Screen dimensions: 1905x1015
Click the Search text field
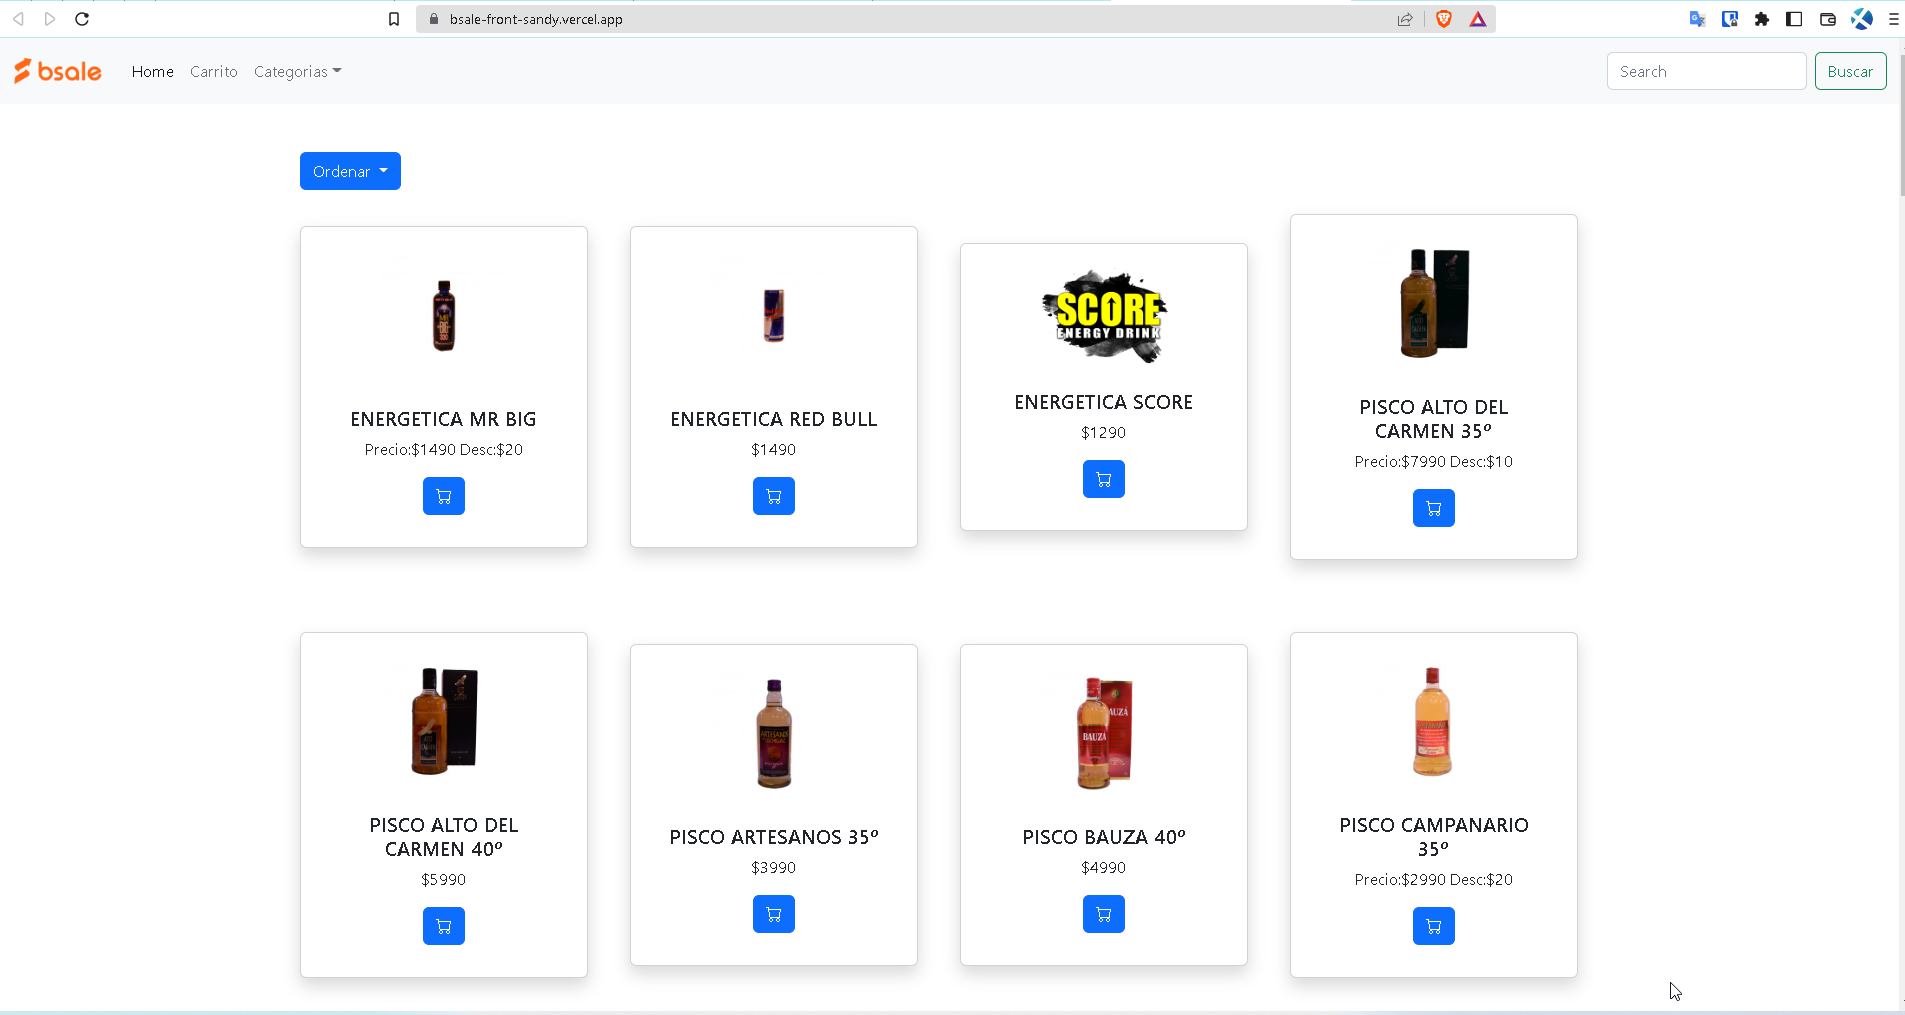click(1705, 71)
